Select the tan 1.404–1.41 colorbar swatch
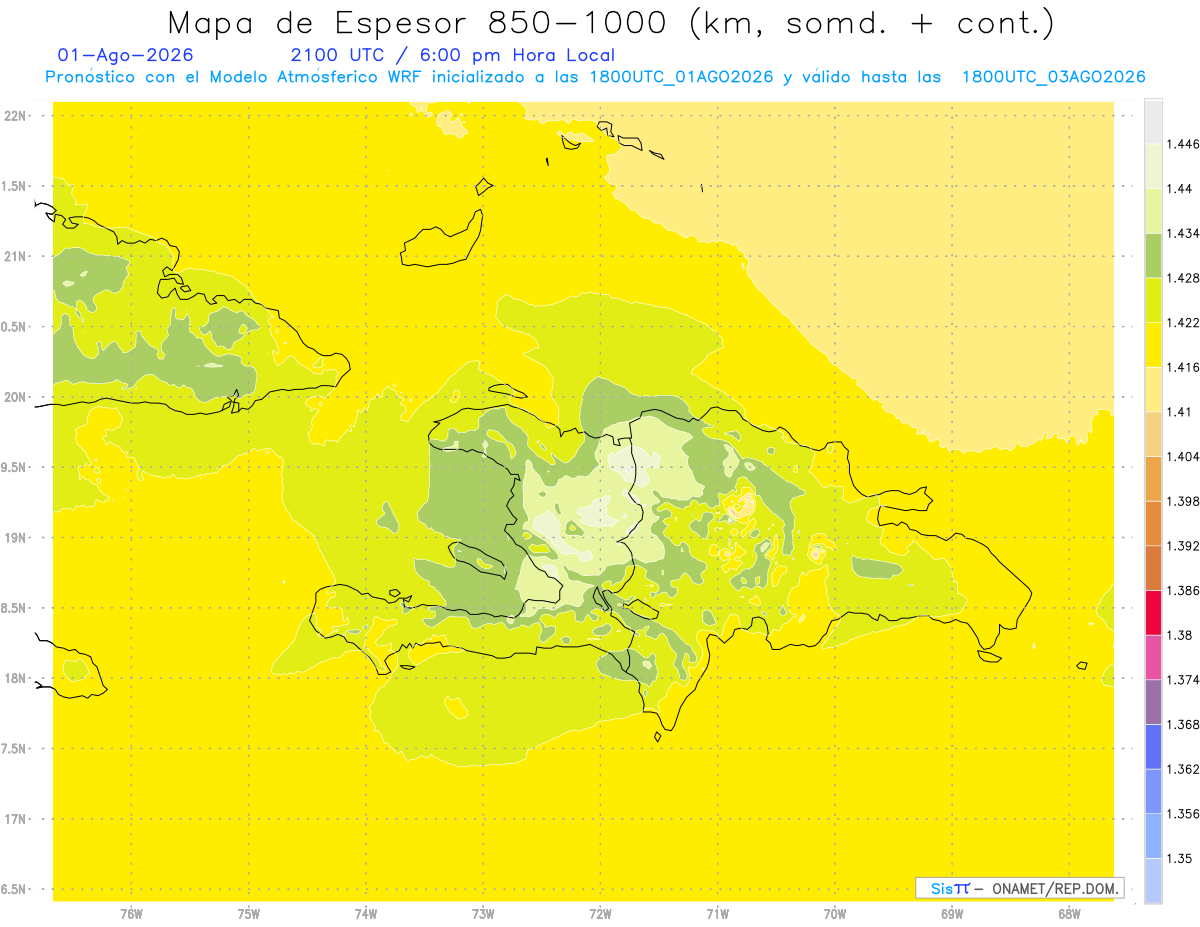 point(1153,434)
